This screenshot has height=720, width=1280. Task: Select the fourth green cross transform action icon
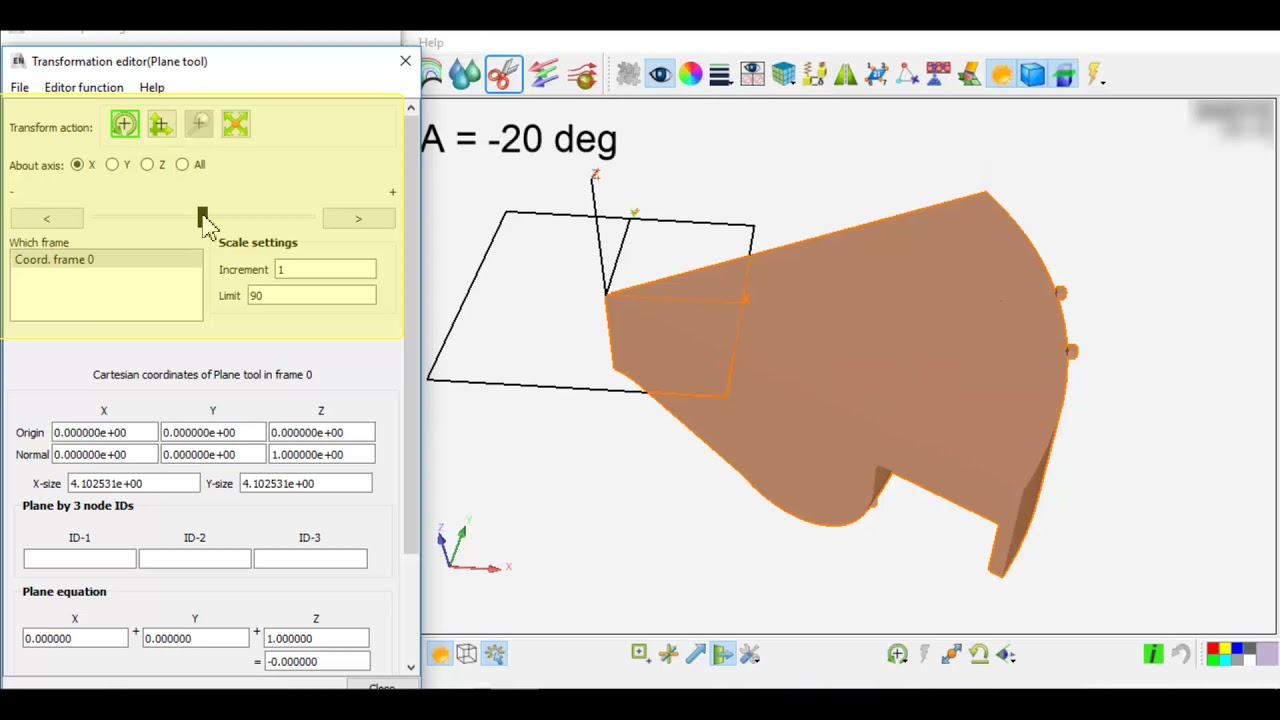235,124
